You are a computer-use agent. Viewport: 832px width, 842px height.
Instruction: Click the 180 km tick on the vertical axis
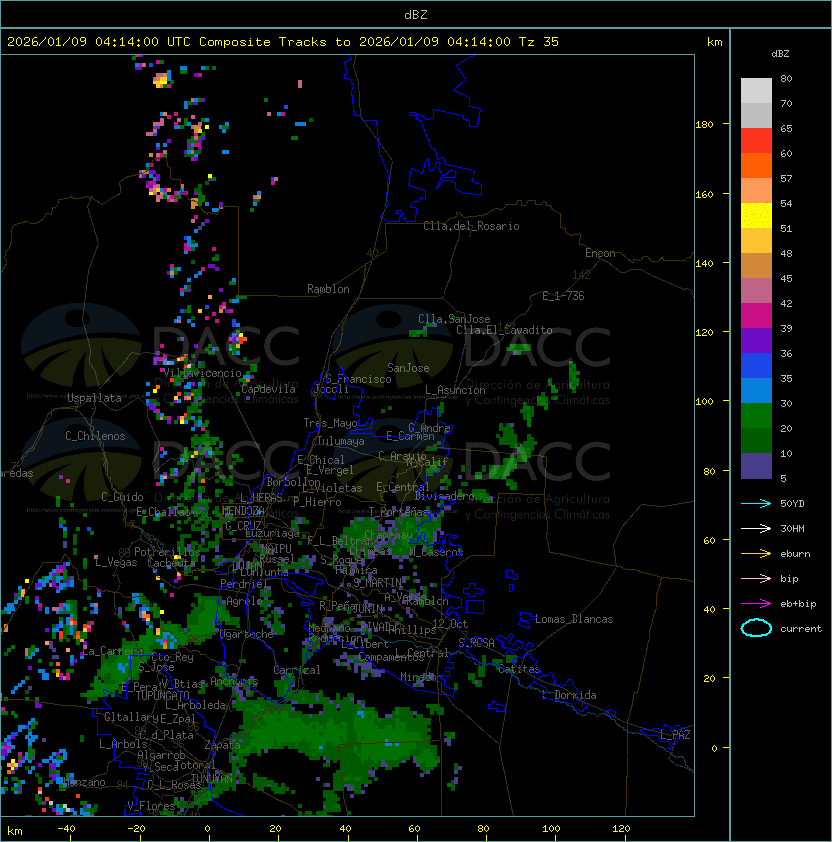[x=704, y=125]
